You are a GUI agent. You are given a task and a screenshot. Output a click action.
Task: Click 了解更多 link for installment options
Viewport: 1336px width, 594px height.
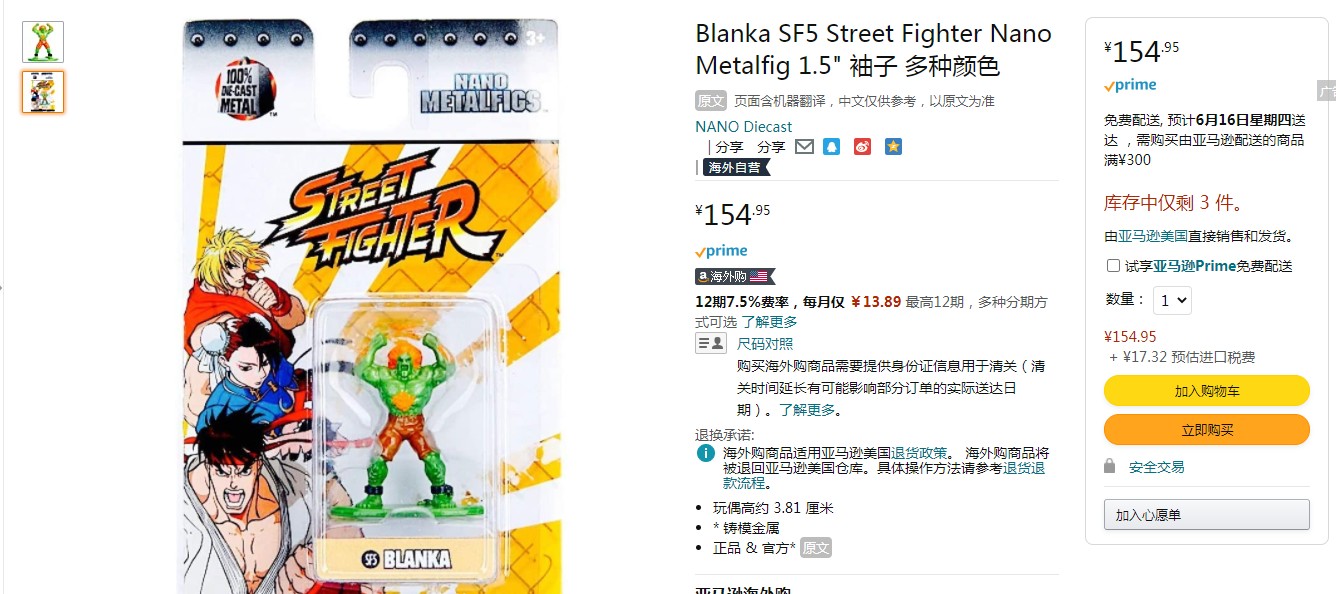(x=770, y=322)
